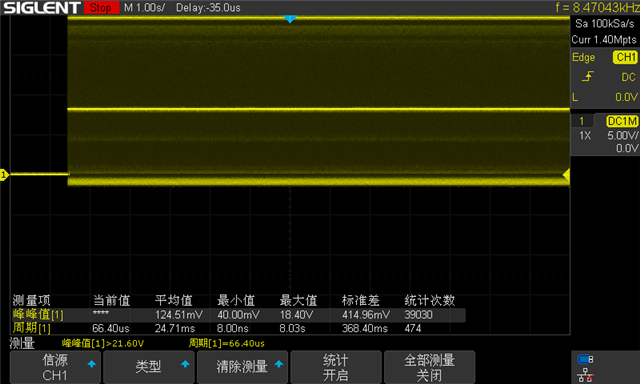This screenshot has width=640, height=384.
Task: Click the red Stop run-state indicator
Action: pos(101,7)
